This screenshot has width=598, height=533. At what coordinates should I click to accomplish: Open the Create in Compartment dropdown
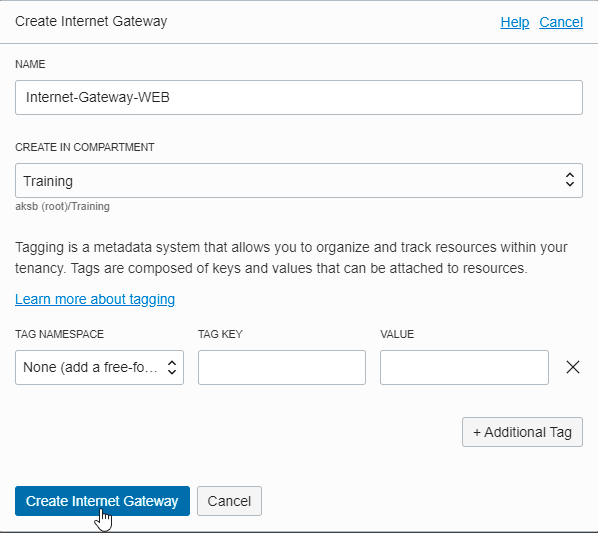point(299,180)
